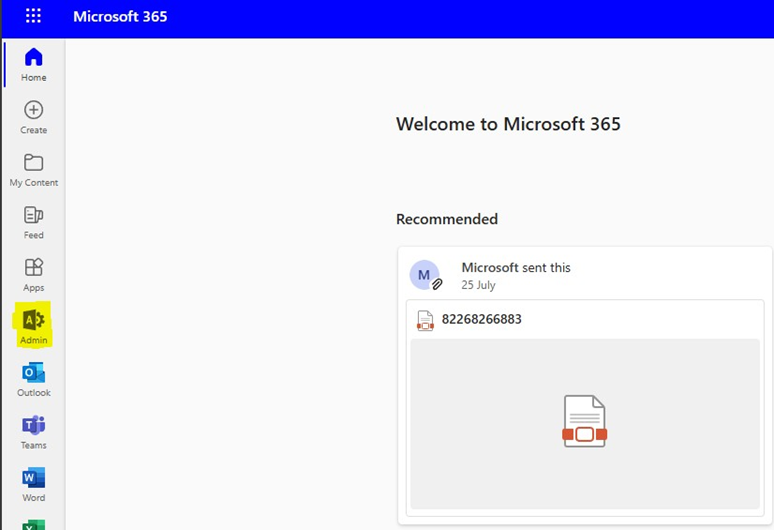Image resolution: width=774 pixels, height=530 pixels.
Task: Click the paperclip attachment badge
Action: [437, 284]
